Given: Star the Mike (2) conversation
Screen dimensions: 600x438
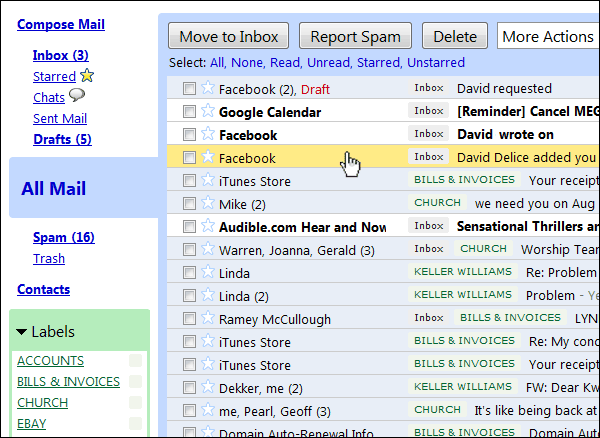Looking at the screenshot, I should (x=208, y=203).
